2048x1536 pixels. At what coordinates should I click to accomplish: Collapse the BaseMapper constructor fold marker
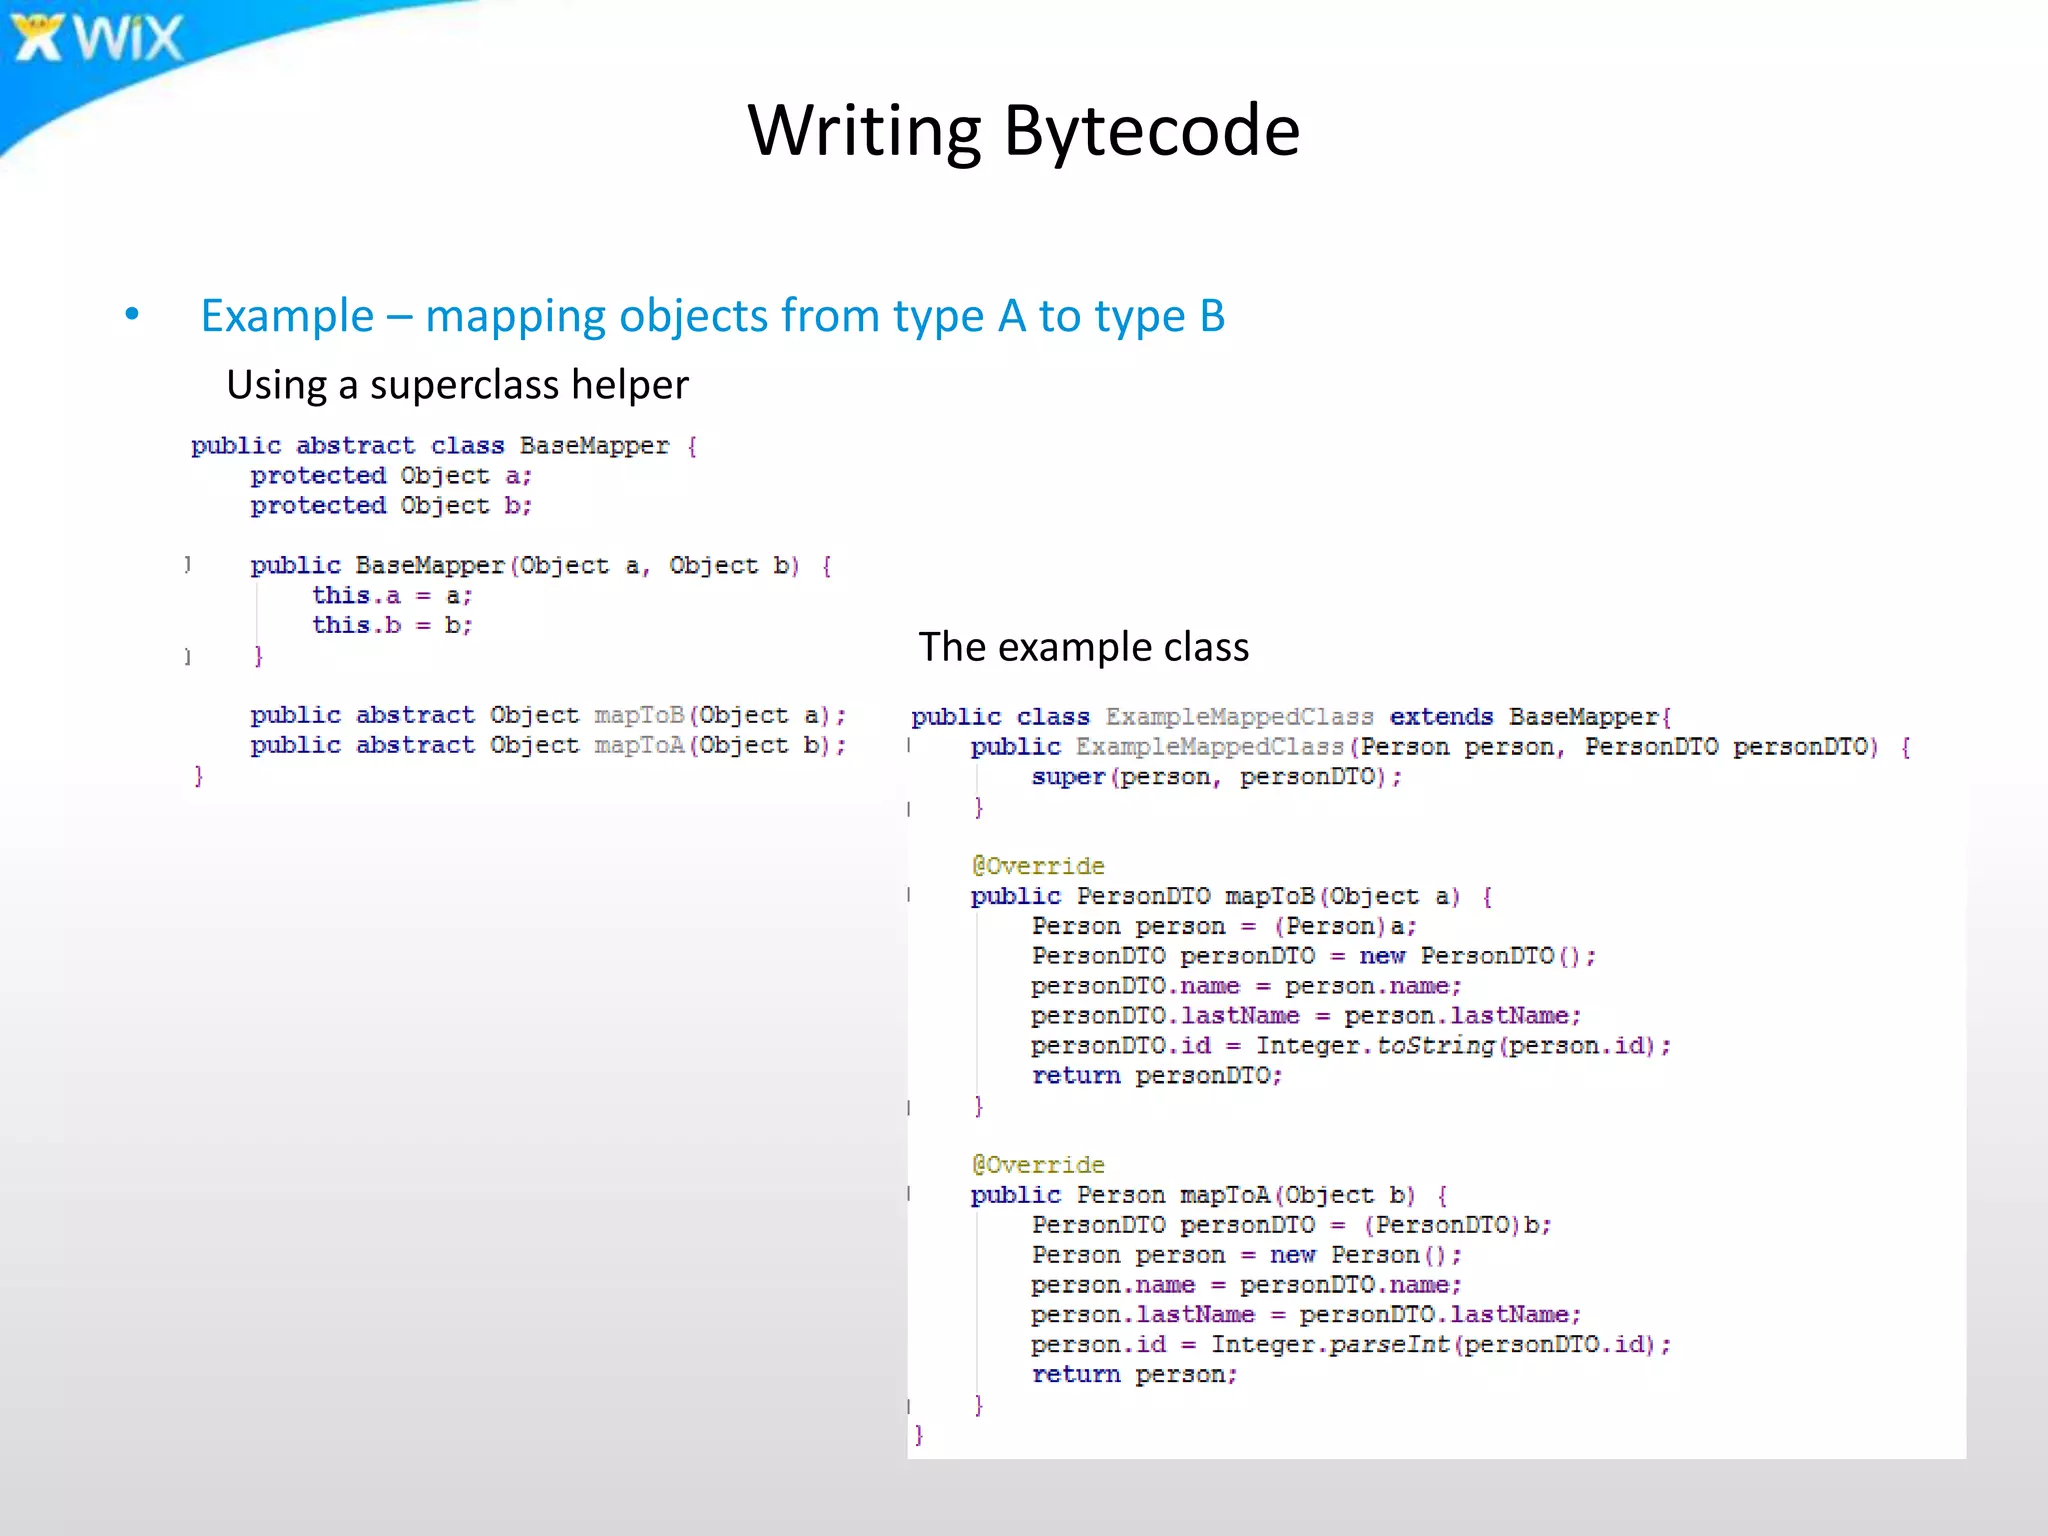pyautogui.click(x=187, y=565)
